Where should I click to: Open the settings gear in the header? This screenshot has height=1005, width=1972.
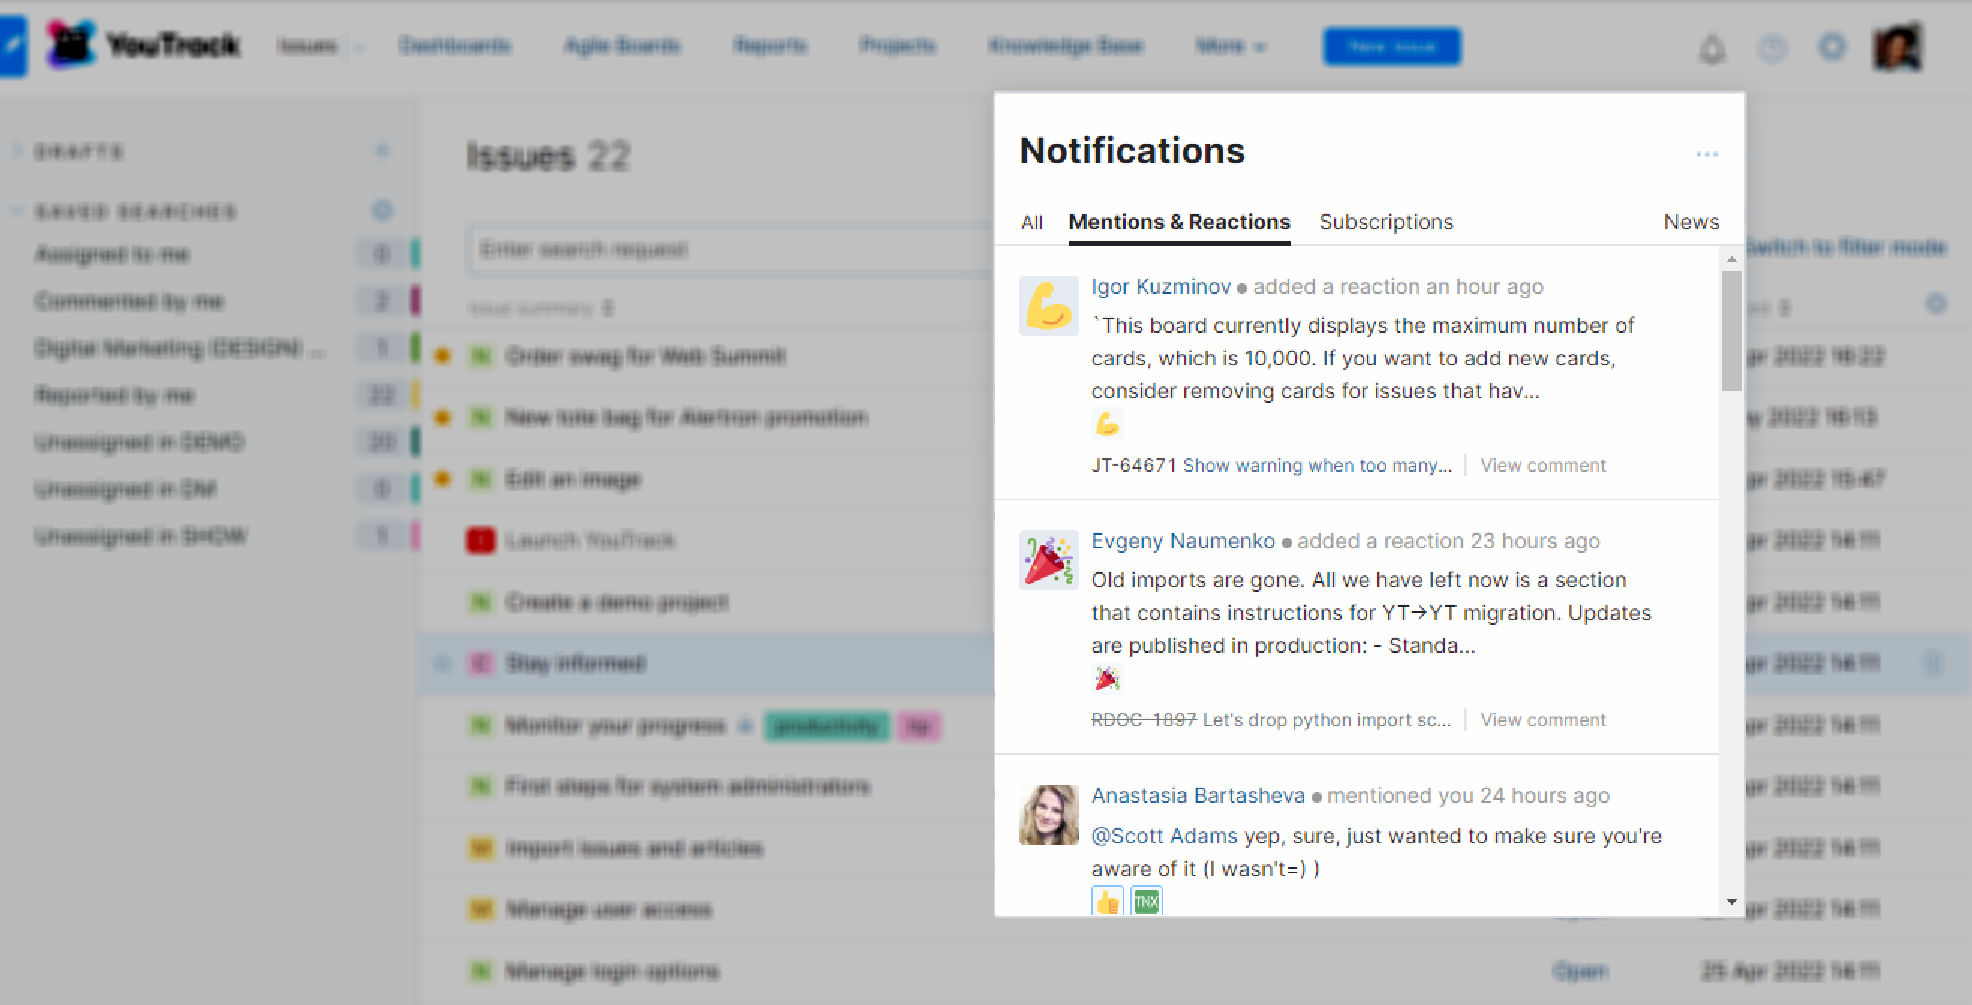pos(1832,47)
